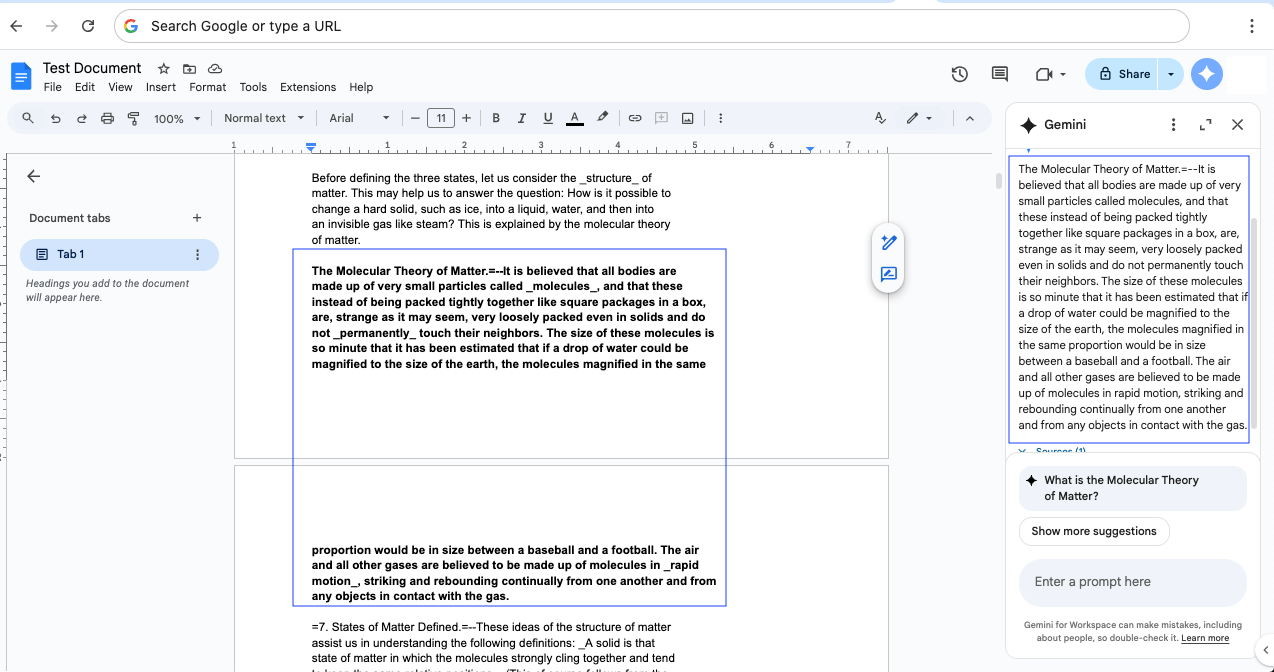This screenshot has height=672, width=1274.
Task: Open spelling and grammar check icon
Action: [880, 118]
